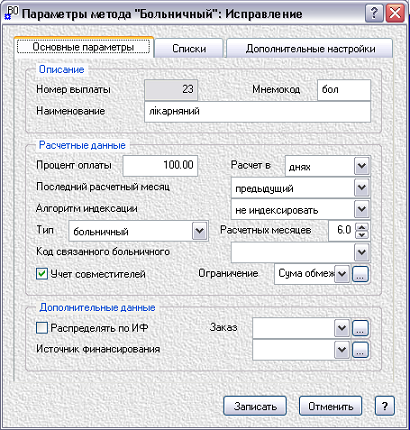Image resolution: width=410 pixels, height=430 pixels.
Task: Open the Тип dropdown list
Action: (199, 231)
